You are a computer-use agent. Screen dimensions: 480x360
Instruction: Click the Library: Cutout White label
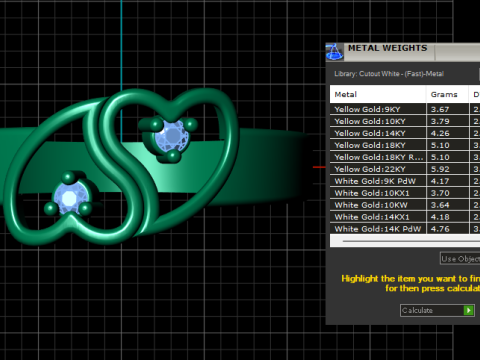click(389, 74)
